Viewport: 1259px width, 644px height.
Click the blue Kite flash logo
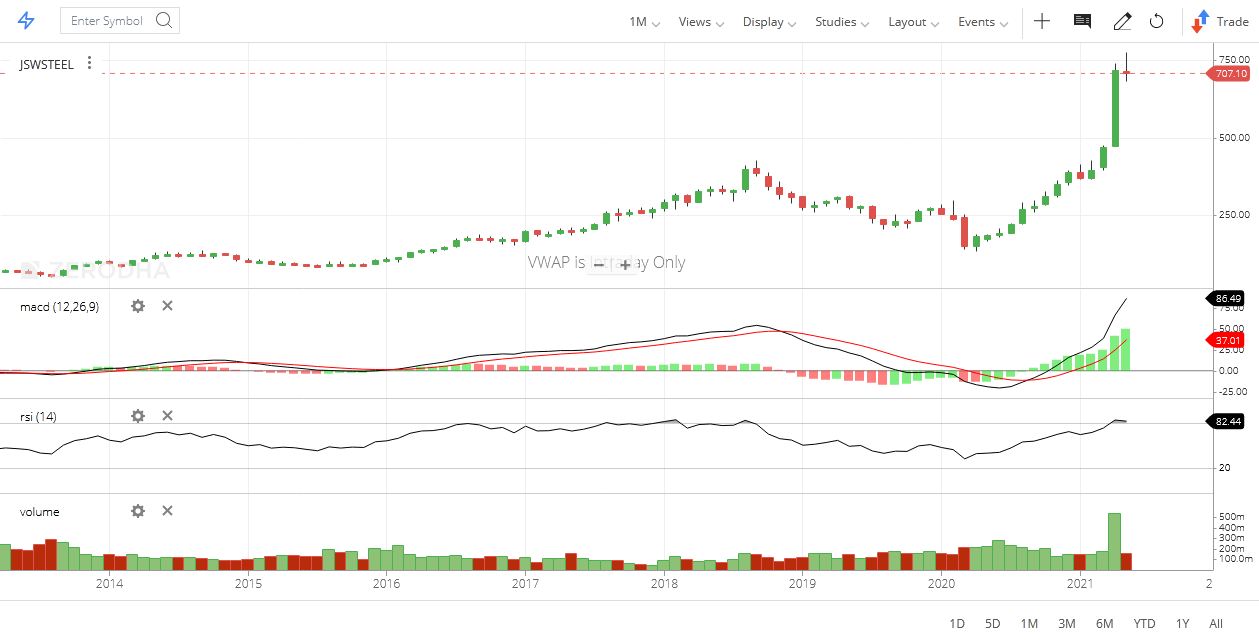(27, 19)
